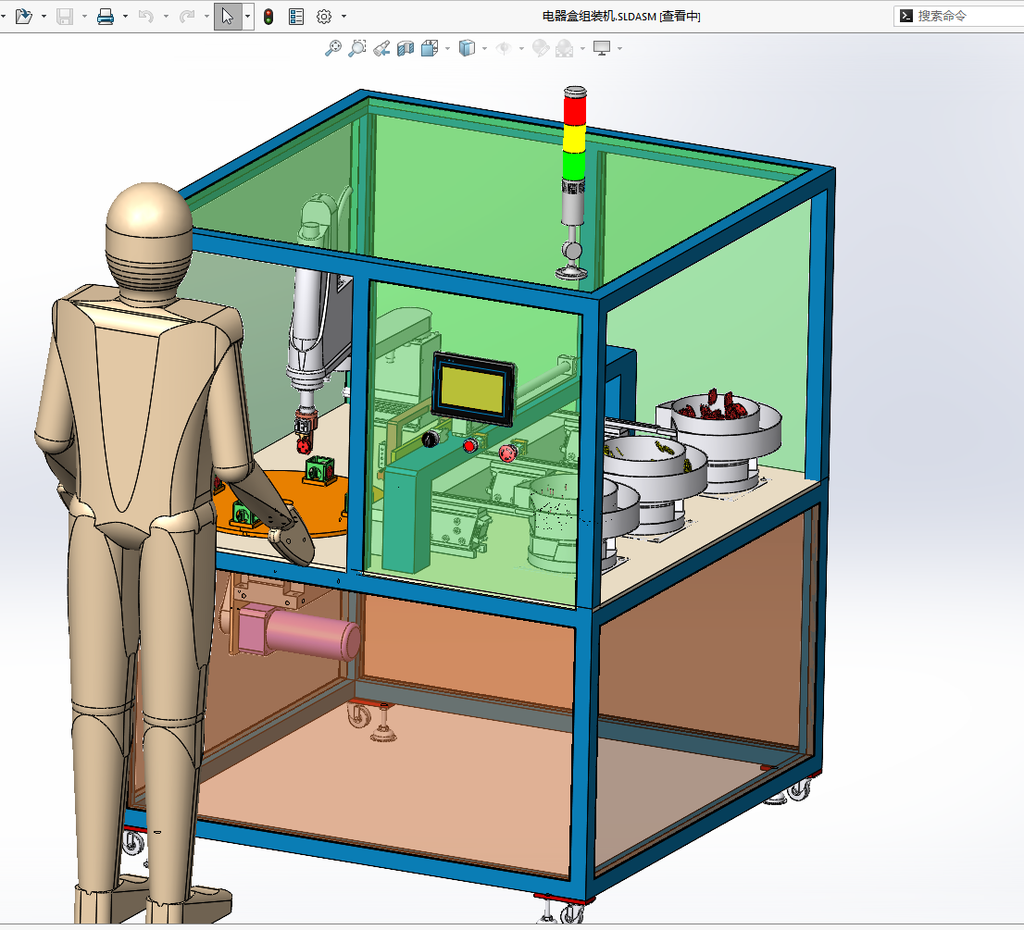Select the yellow HMI touchscreen panel
This screenshot has height=930, width=1024.
(x=473, y=389)
